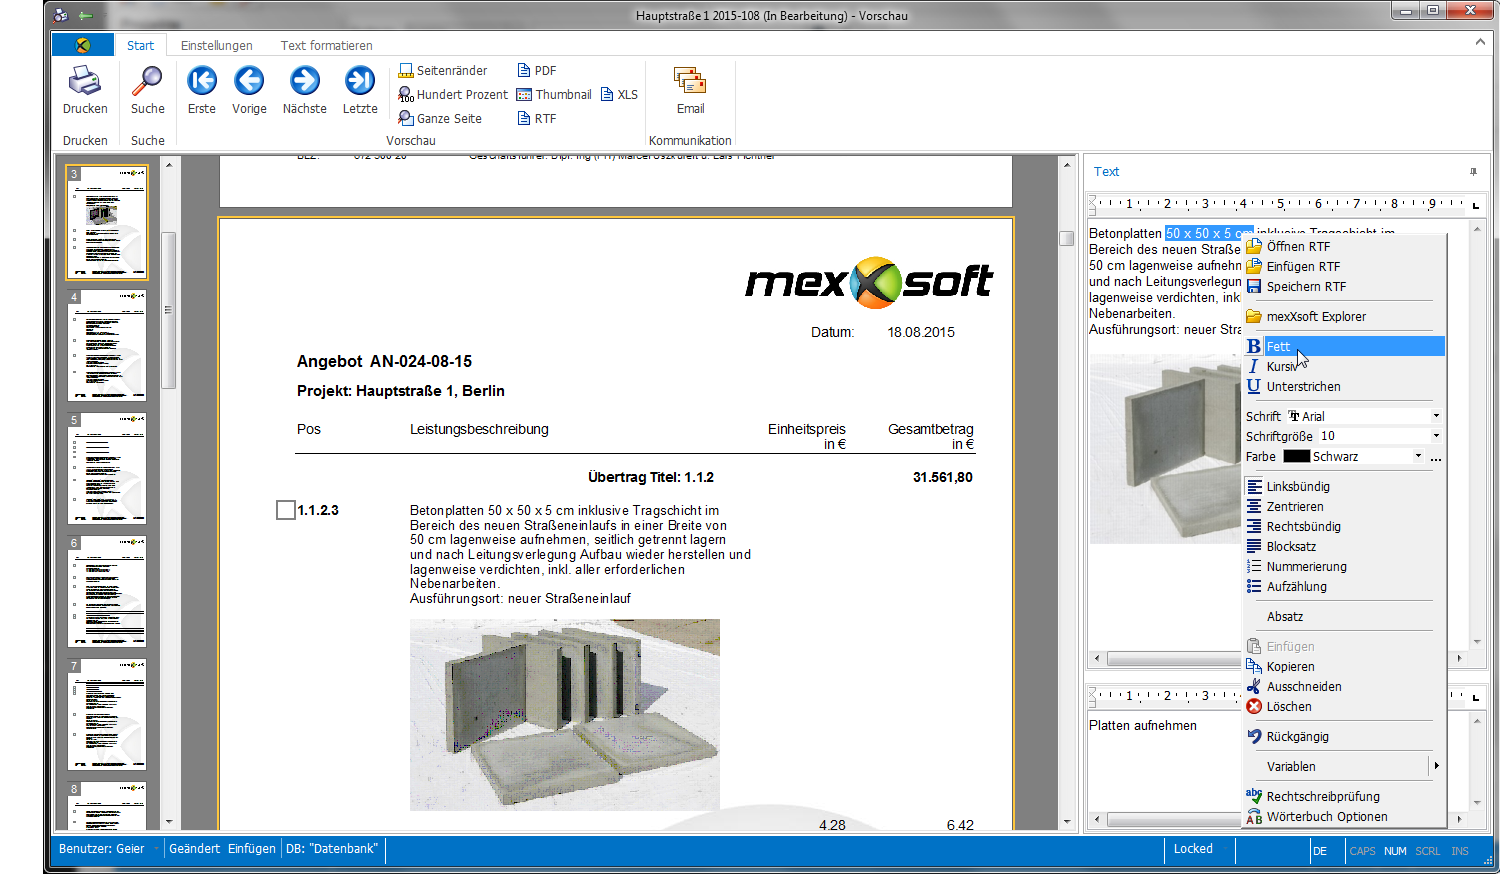The height and width of the screenshot is (894, 1500).
Task: Pick a color in the Farbe Schwarz box
Action: point(1353,457)
